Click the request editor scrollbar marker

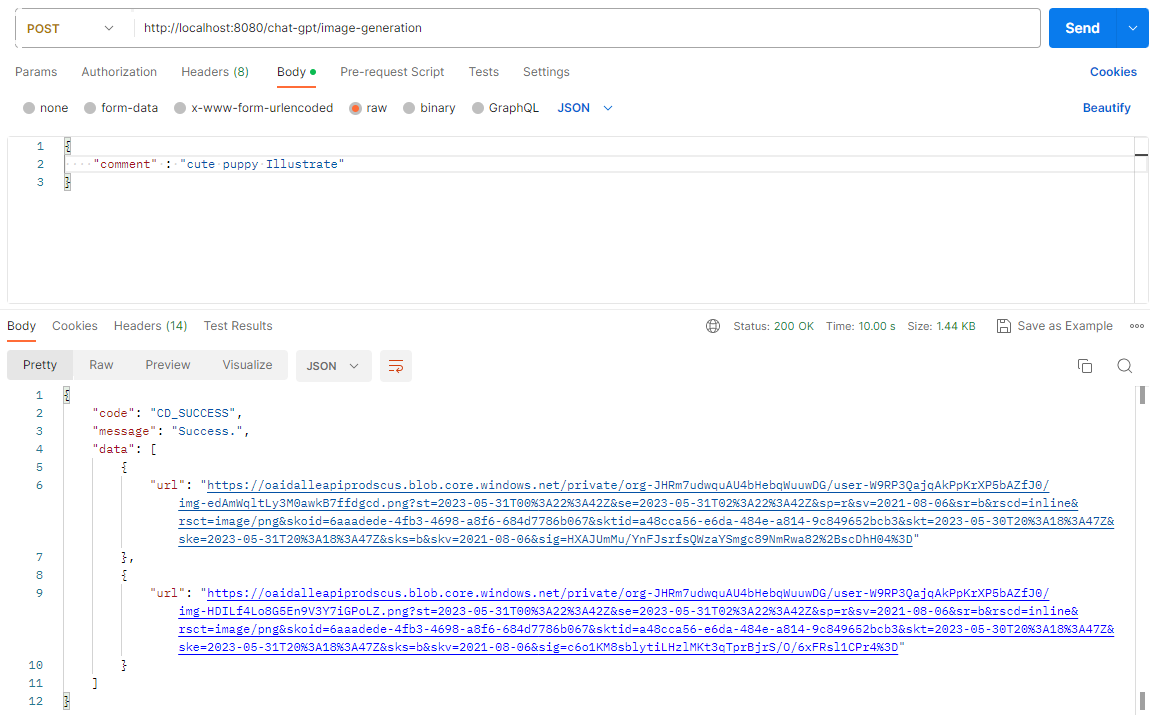(x=1140, y=155)
